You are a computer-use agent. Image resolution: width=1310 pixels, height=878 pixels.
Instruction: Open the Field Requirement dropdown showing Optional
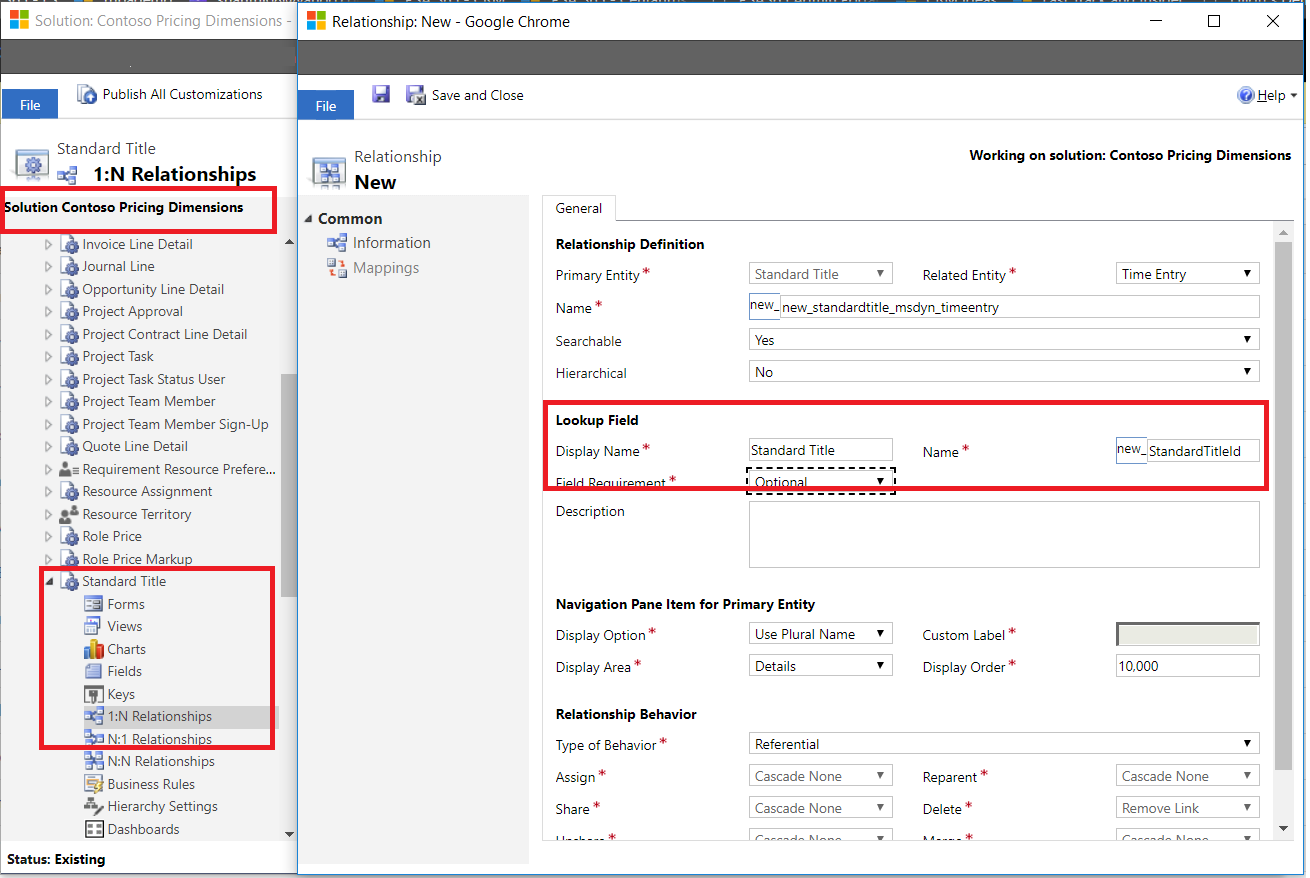(x=880, y=481)
